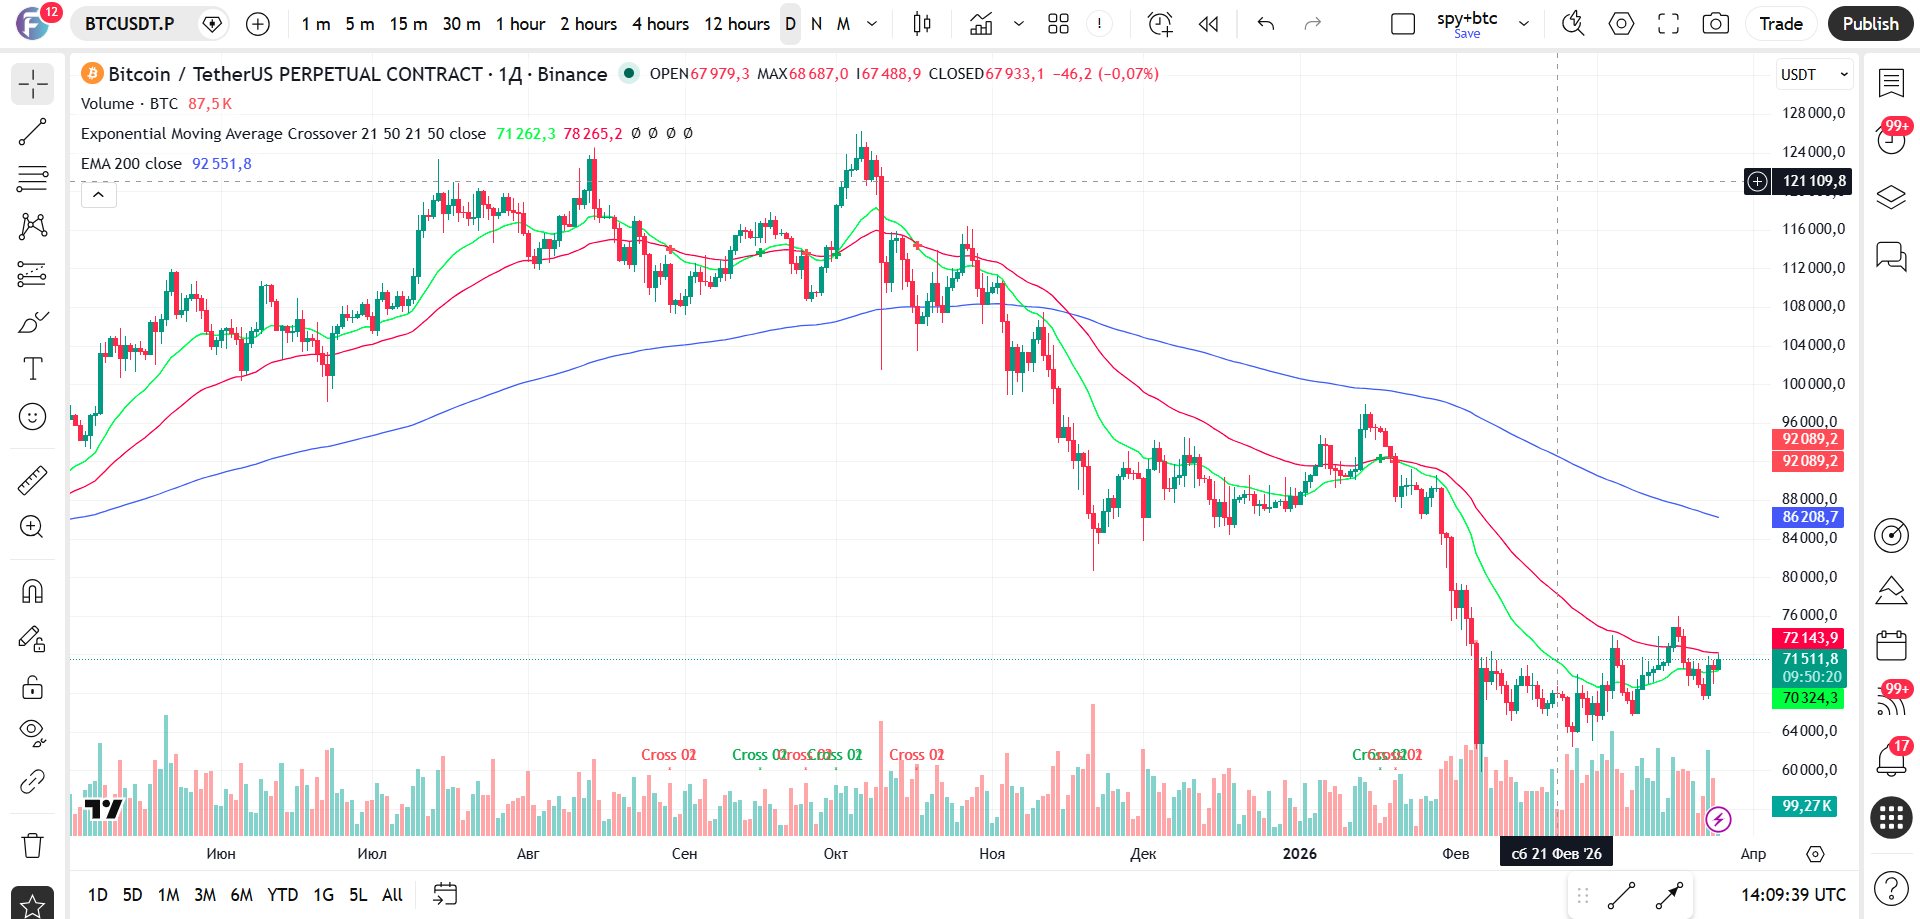Click the red 72 143,9 price label

(x=1810, y=638)
